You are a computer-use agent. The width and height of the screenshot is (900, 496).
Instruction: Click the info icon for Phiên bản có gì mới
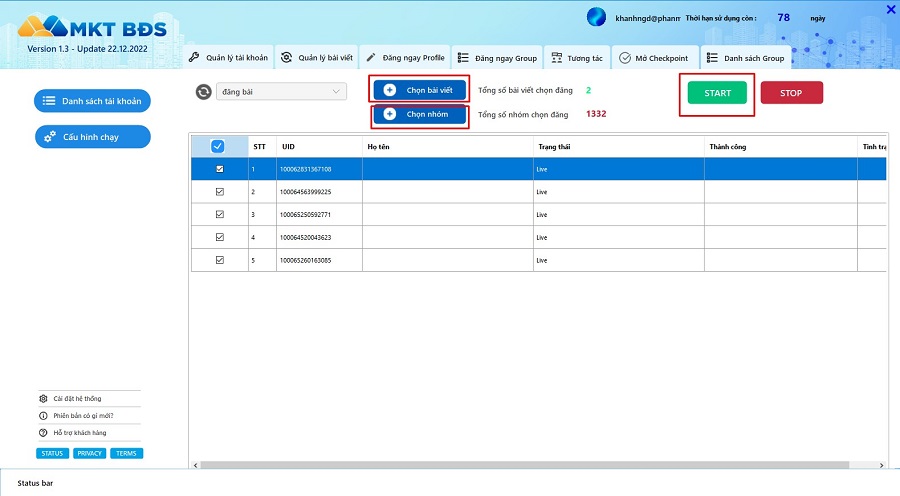[43, 416]
